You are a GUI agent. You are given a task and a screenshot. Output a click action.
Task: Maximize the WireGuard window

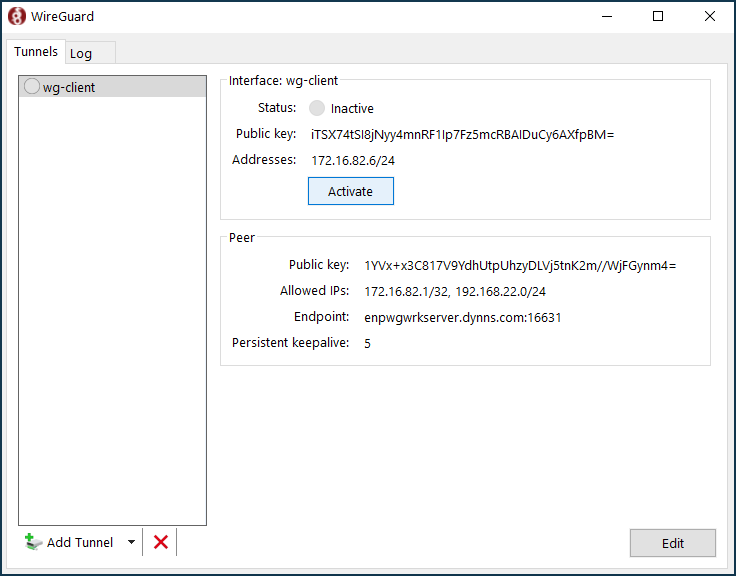(658, 16)
